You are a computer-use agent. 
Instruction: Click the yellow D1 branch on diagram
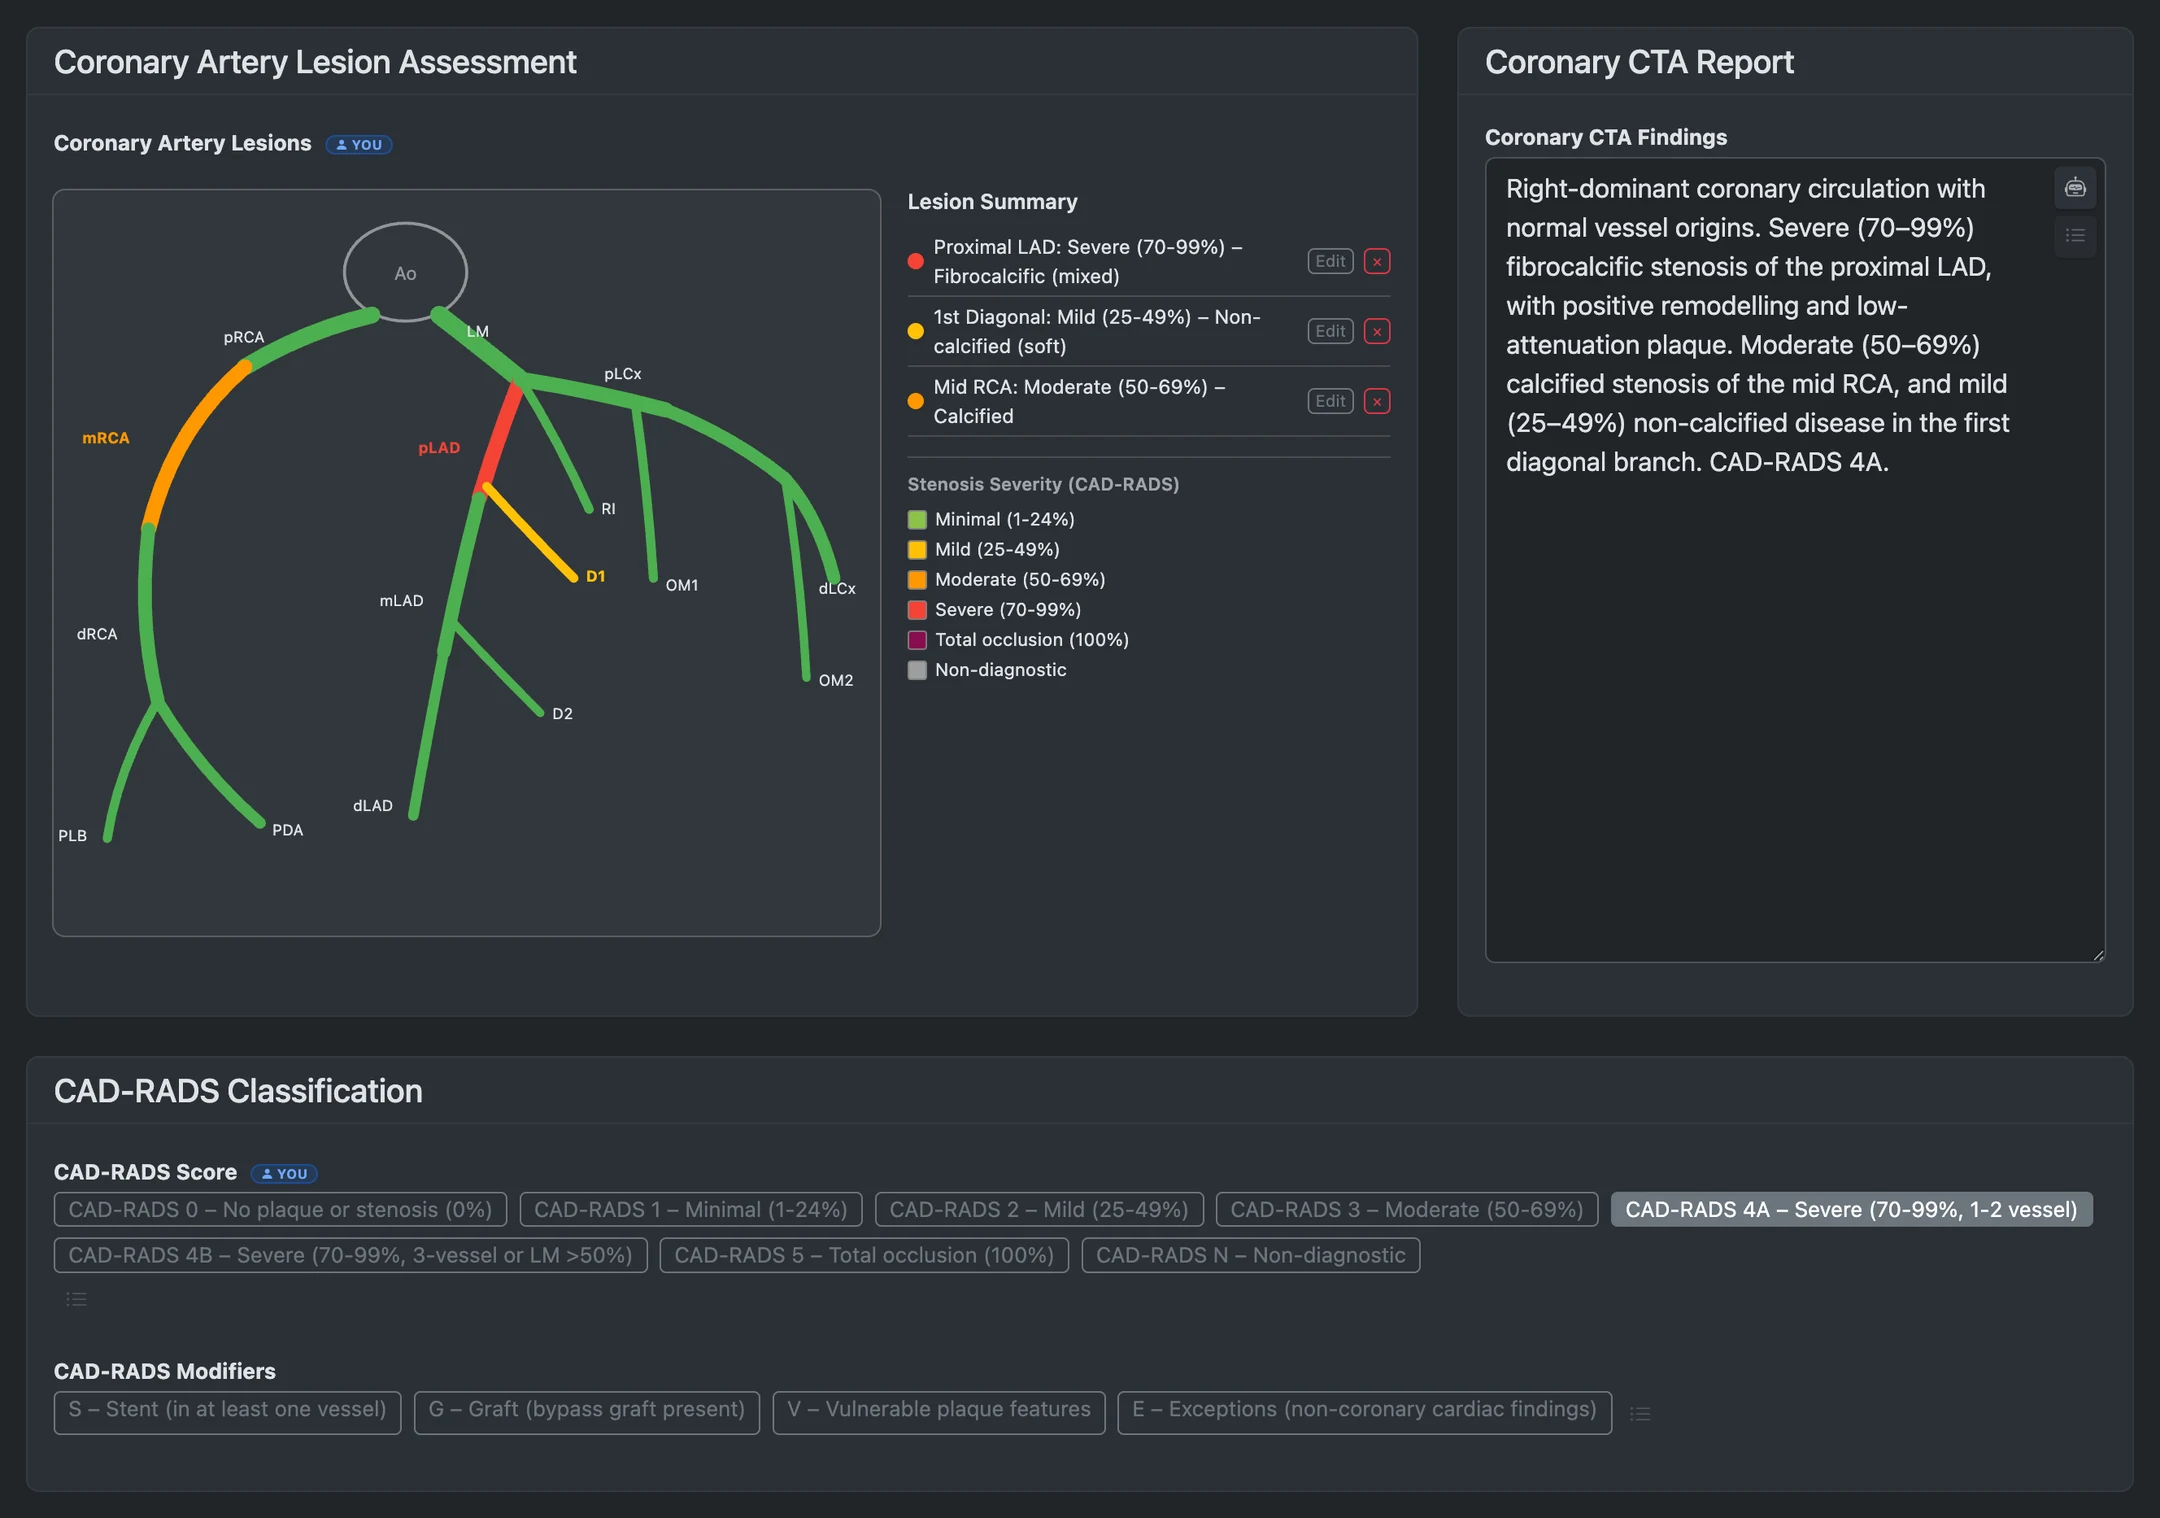(530, 532)
